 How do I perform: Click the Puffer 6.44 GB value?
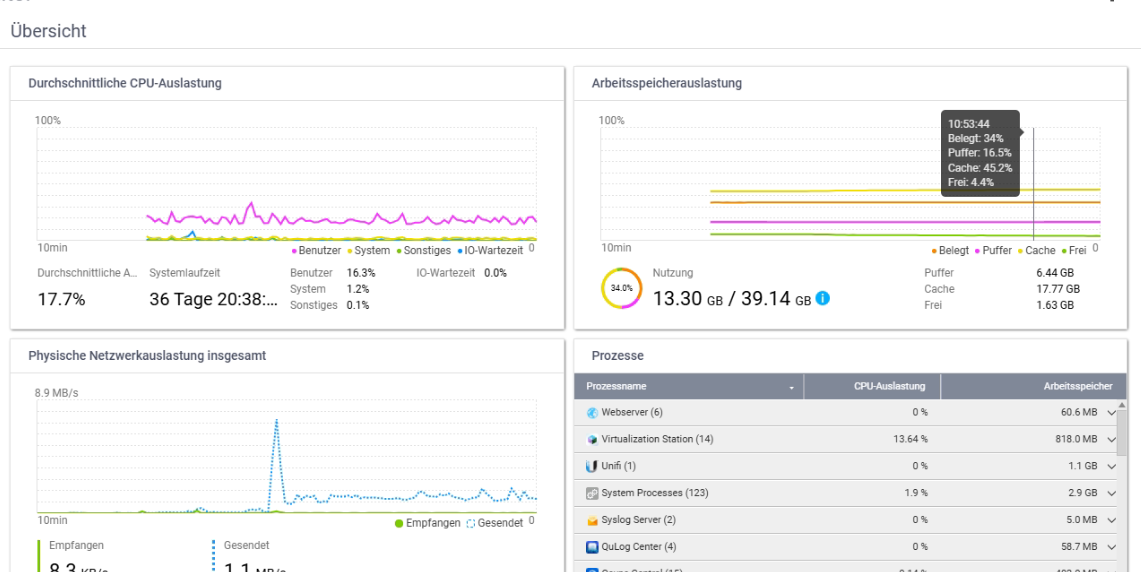pyautogui.click(x=1054, y=273)
